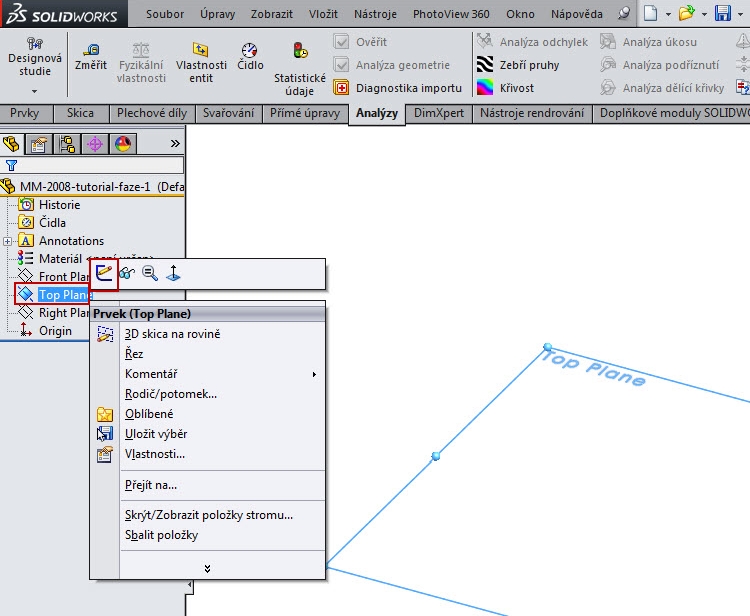Open the Designová studie tool
The width and height of the screenshot is (750, 616).
click(x=34, y=56)
